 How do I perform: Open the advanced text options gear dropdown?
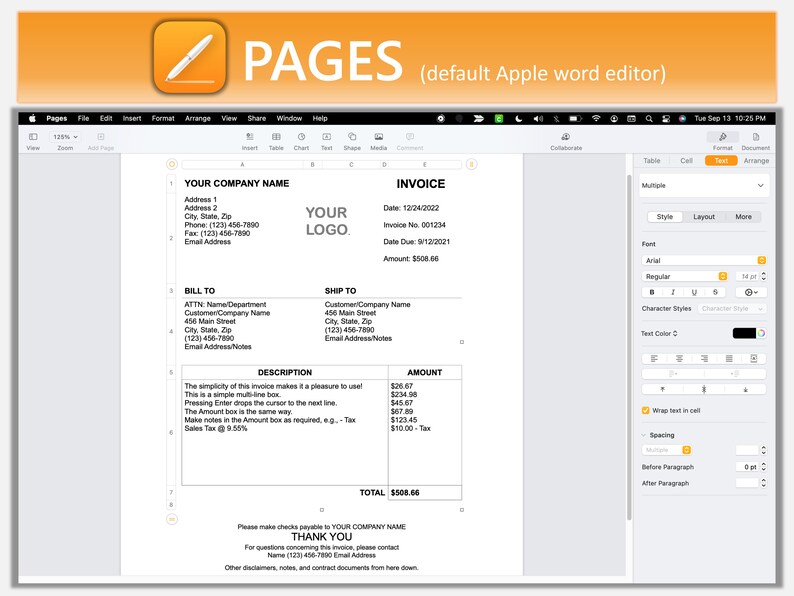click(x=751, y=292)
